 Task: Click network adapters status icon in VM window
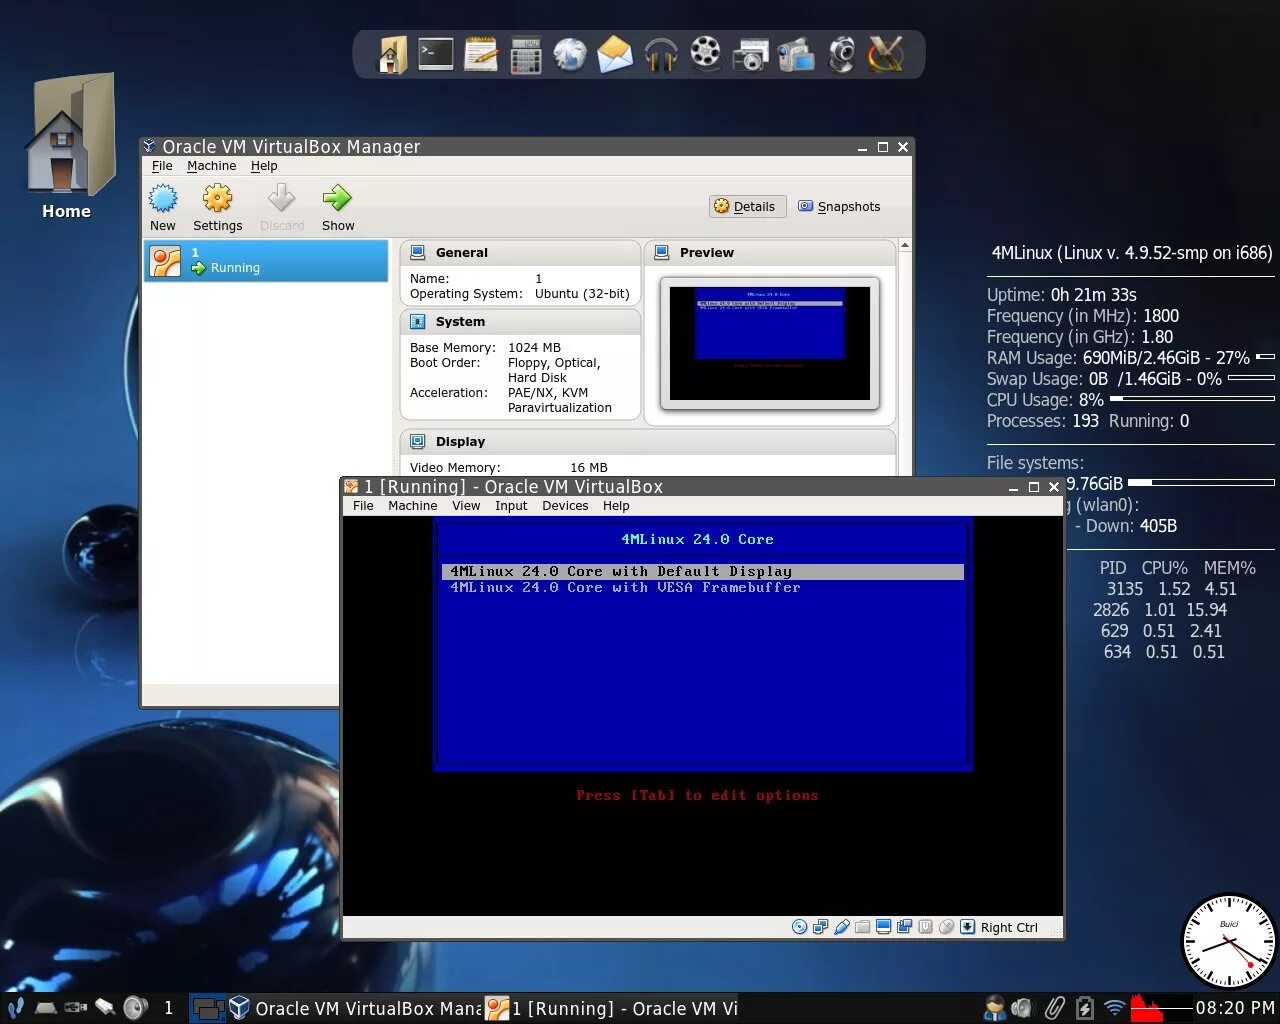tap(820, 927)
